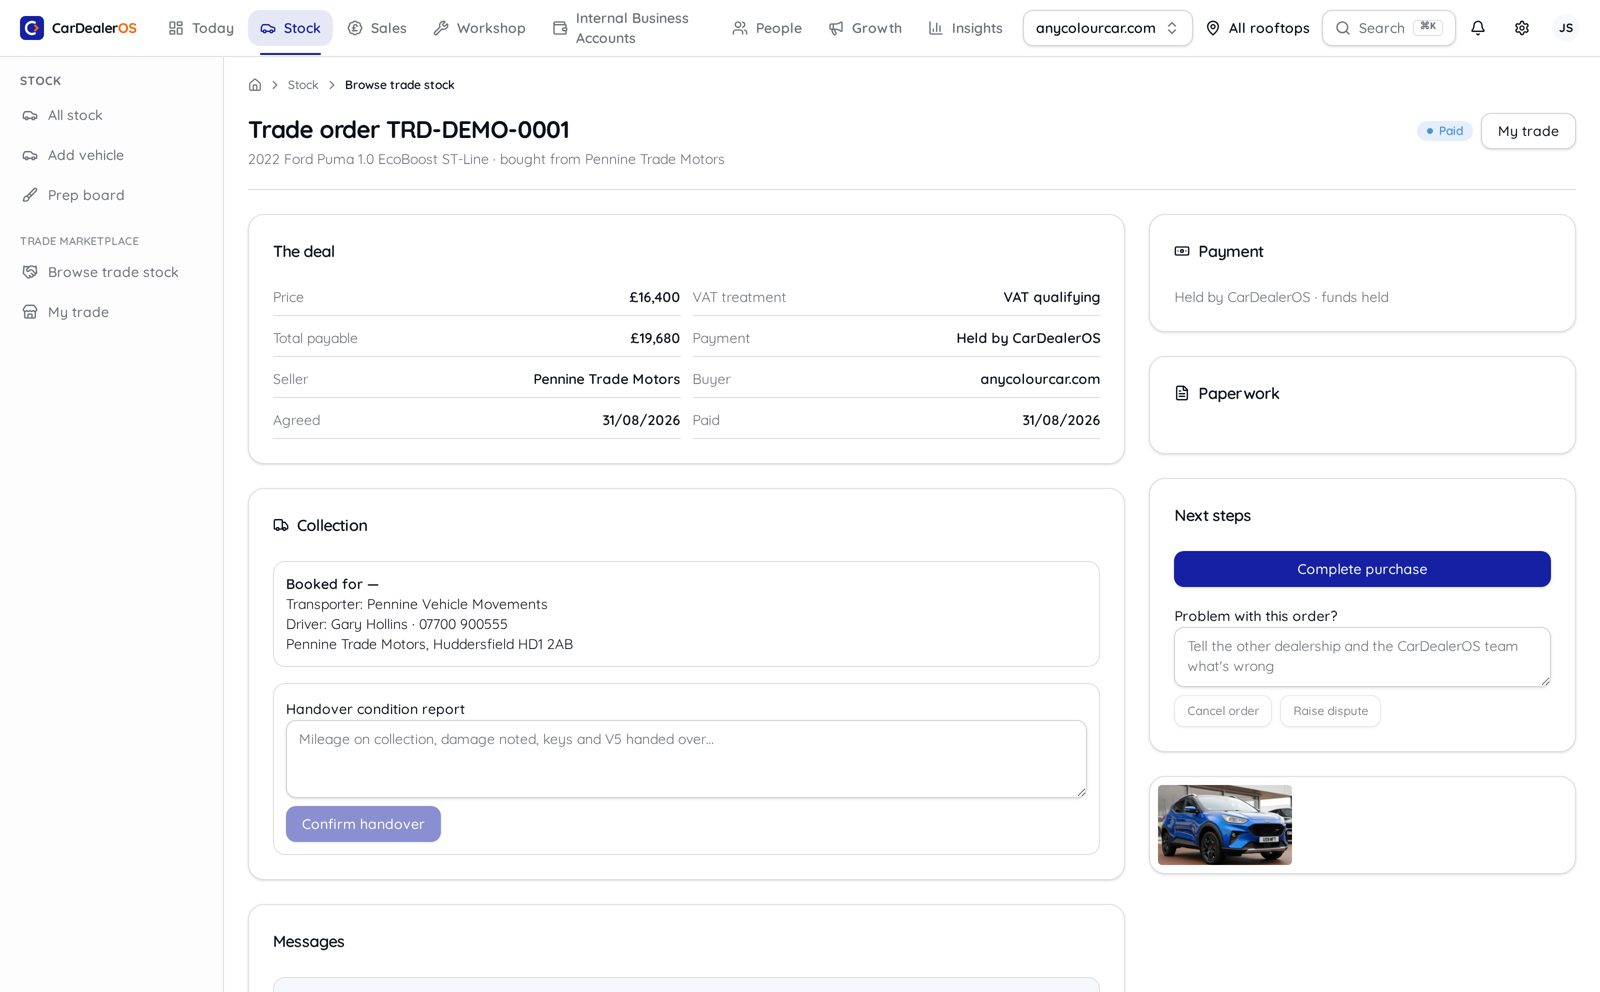Select All stock in sidebar

tap(111, 116)
